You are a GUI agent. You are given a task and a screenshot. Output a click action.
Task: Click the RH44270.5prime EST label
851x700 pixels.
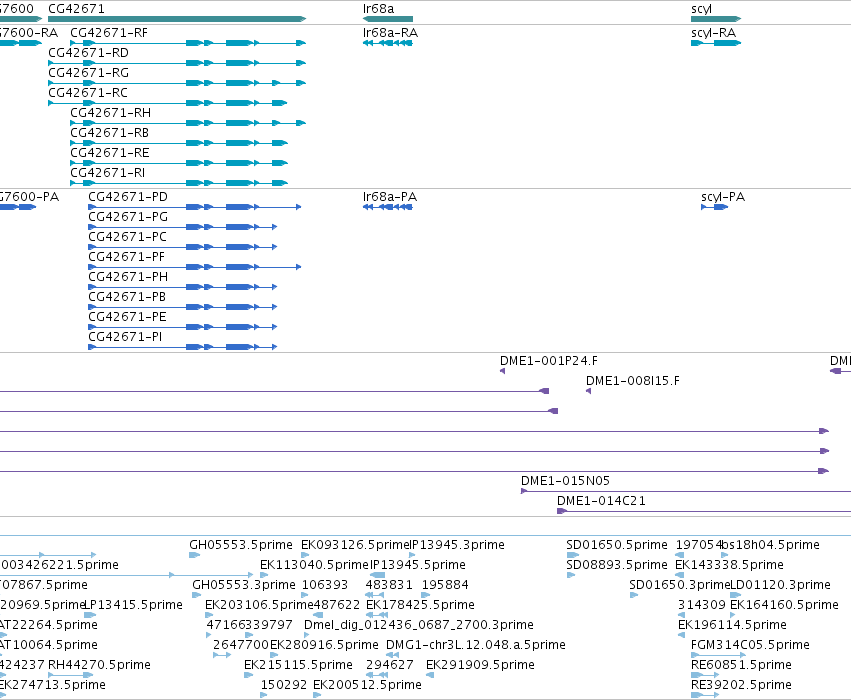pyautogui.click(x=99, y=665)
